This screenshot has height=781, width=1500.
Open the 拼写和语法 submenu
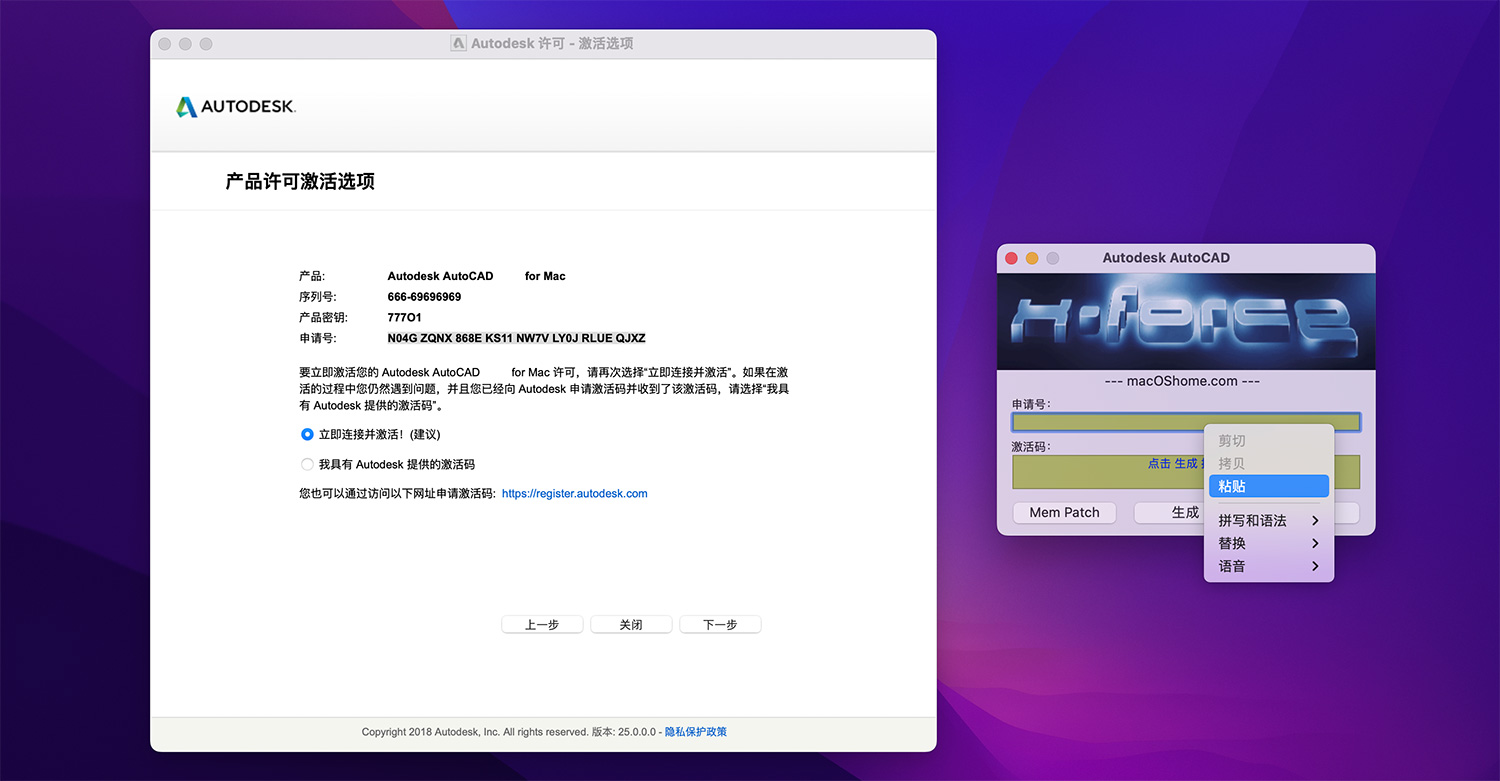tap(1269, 521)
